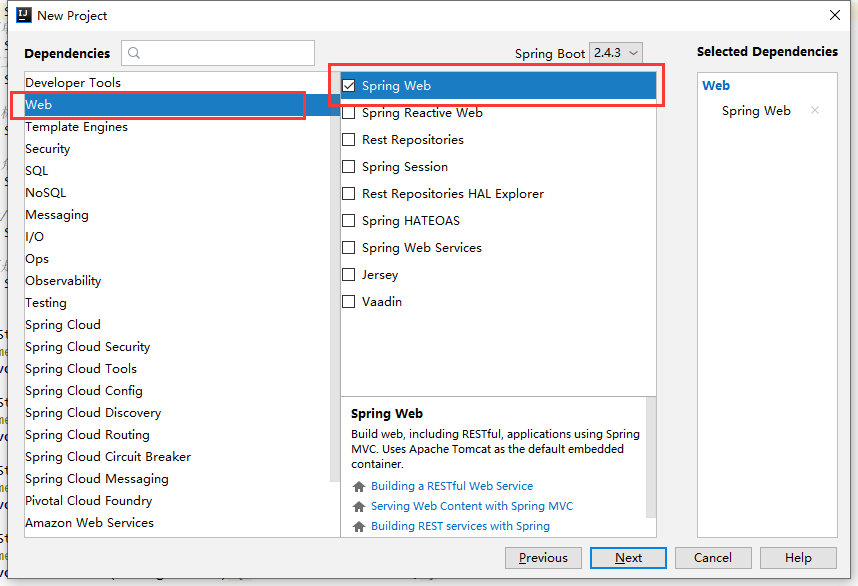This screenshot has height=586, width=858.
Task: Click house icon beside Building REST services
Action: [359, 526]
